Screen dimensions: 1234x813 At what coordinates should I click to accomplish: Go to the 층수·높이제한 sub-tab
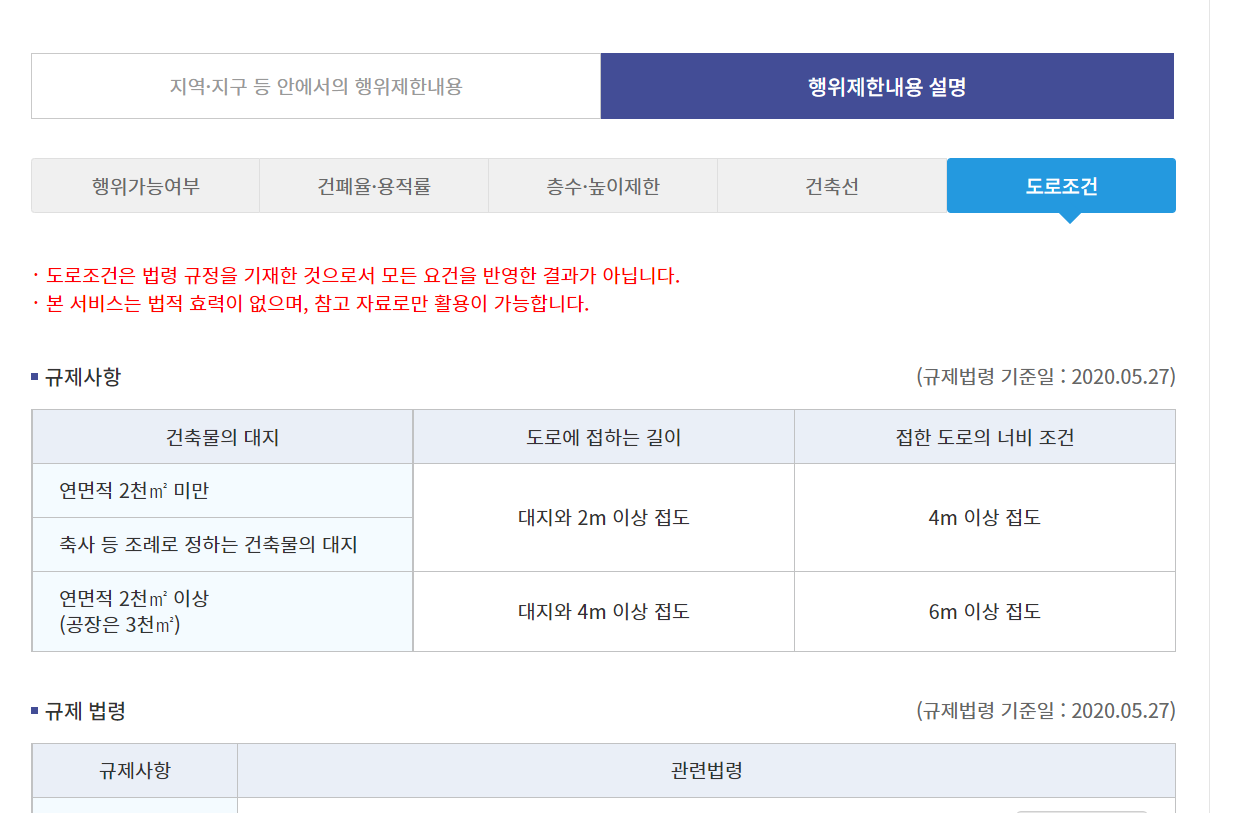point(603,186)
